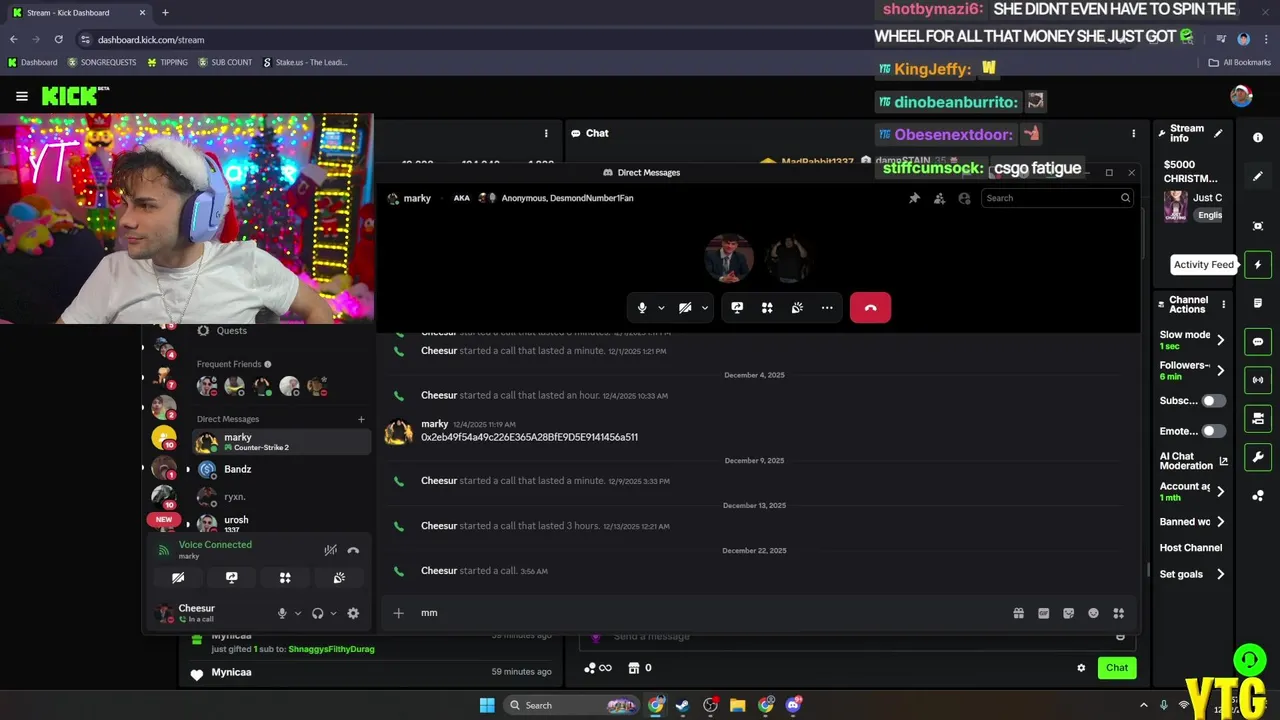The width and height of the screenshot is (1280, 720).
Task: Open Kick info icon in right sidebar
Action: (1258, 137)
